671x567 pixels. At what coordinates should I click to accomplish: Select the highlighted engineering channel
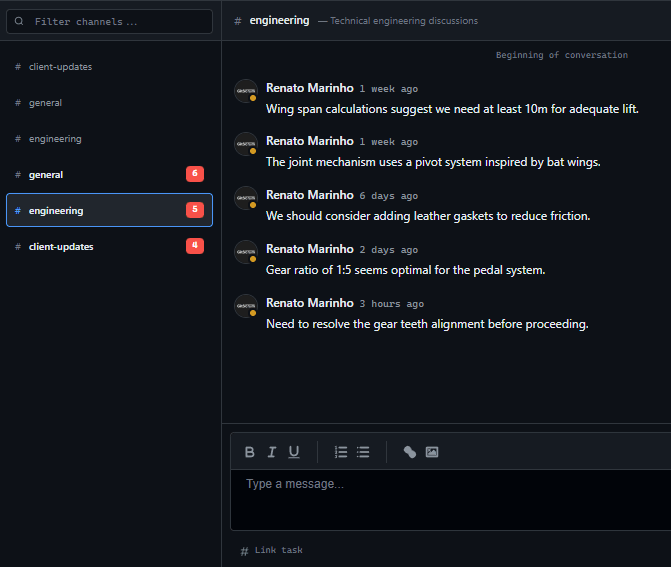tap(110, 210)
